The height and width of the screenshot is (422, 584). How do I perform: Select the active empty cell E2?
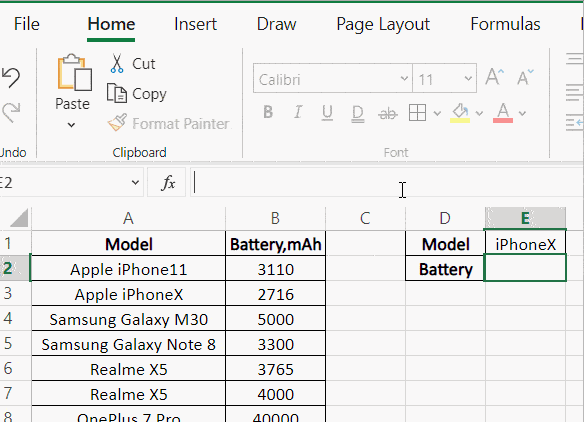525,268
